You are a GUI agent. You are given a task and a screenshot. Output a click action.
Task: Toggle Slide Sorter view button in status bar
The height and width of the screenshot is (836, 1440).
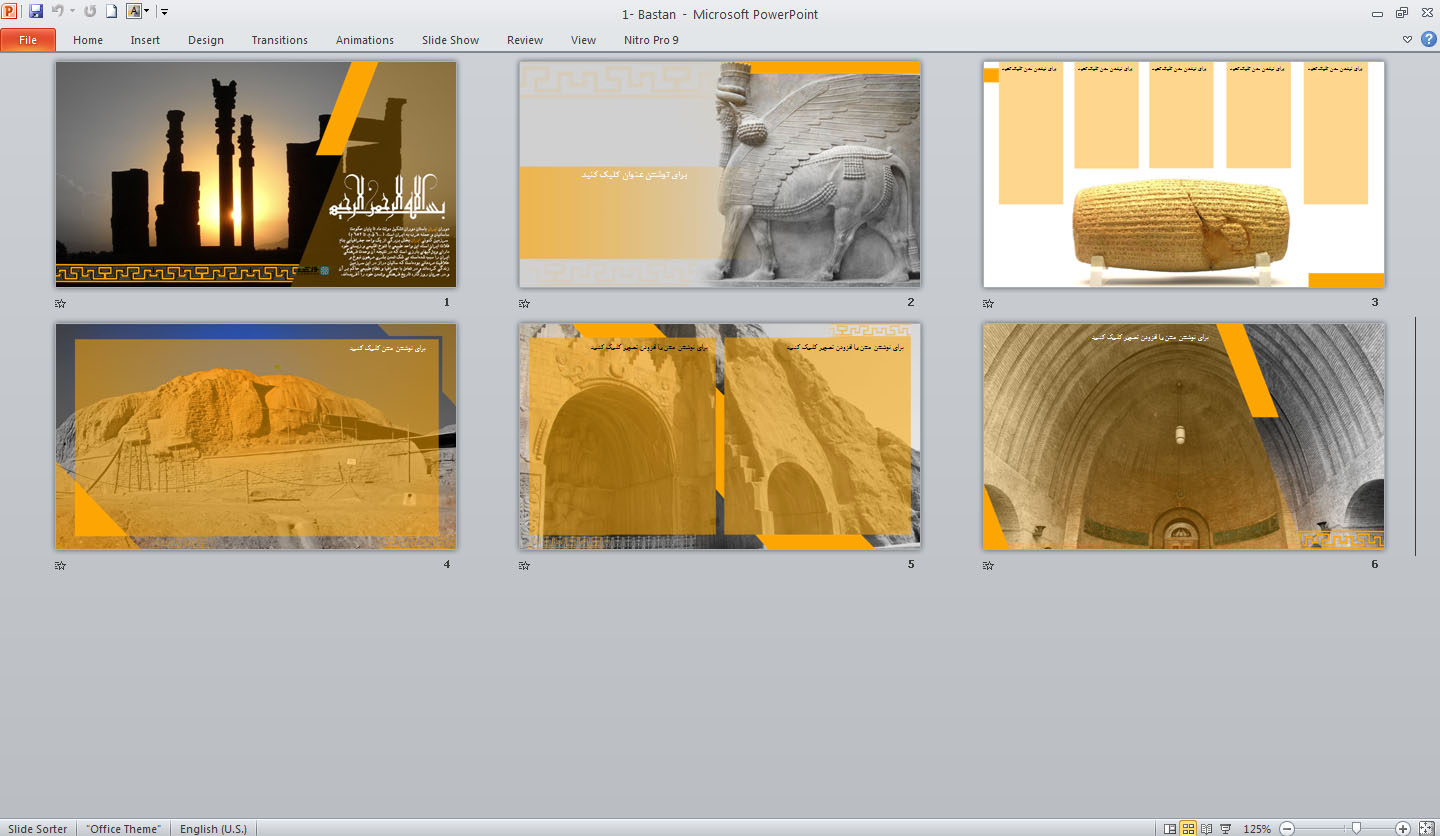pos(1188,829)
